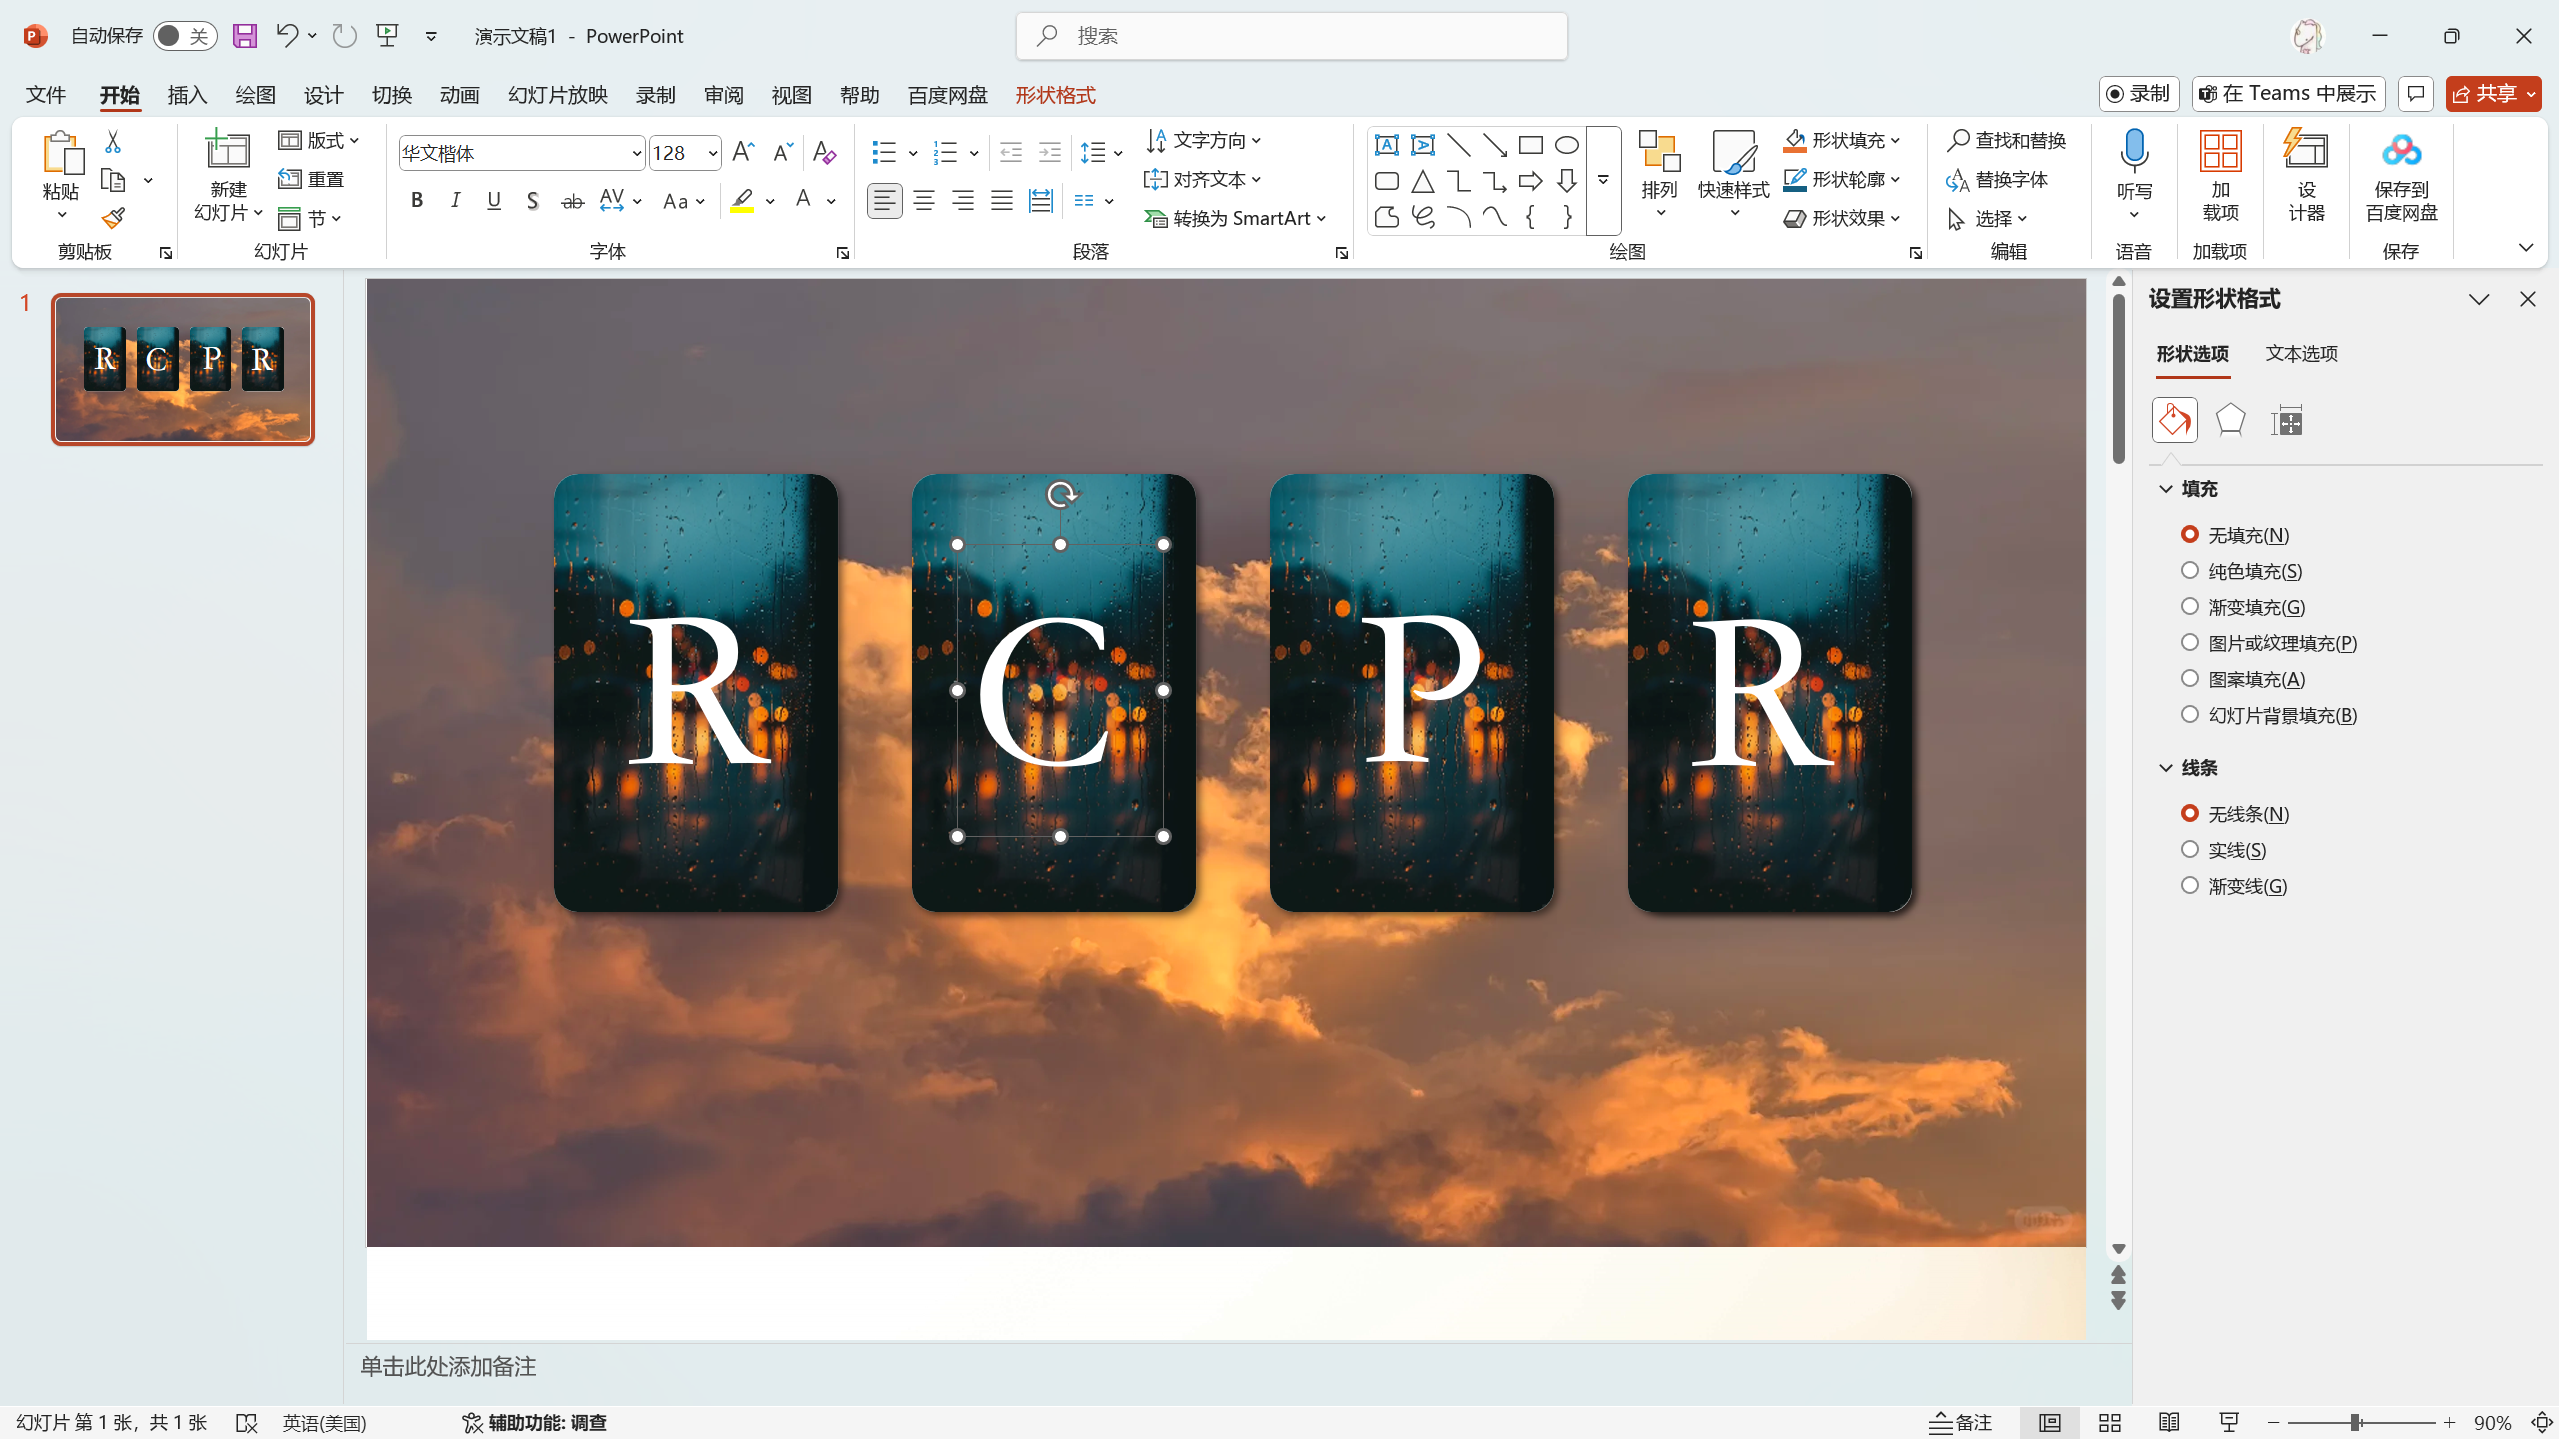Click the Record button
Screen dimensions: 2559x1440
coord(2138,94)
